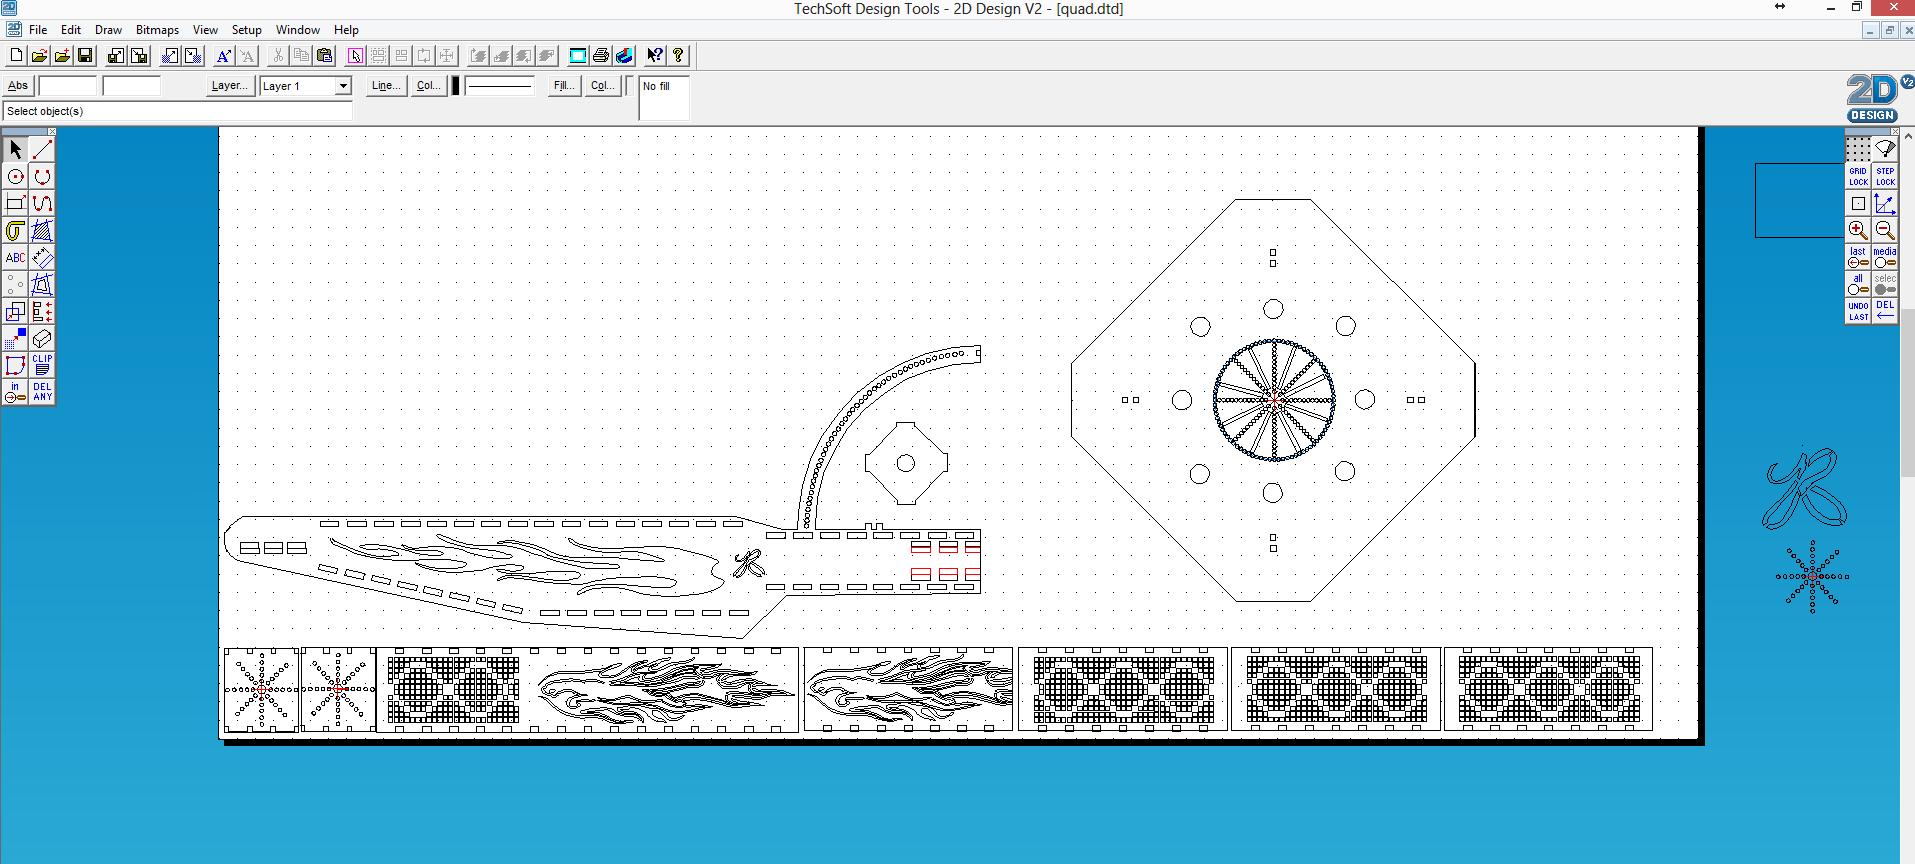Click the CLIP tool icon

[x=42, y=365]
